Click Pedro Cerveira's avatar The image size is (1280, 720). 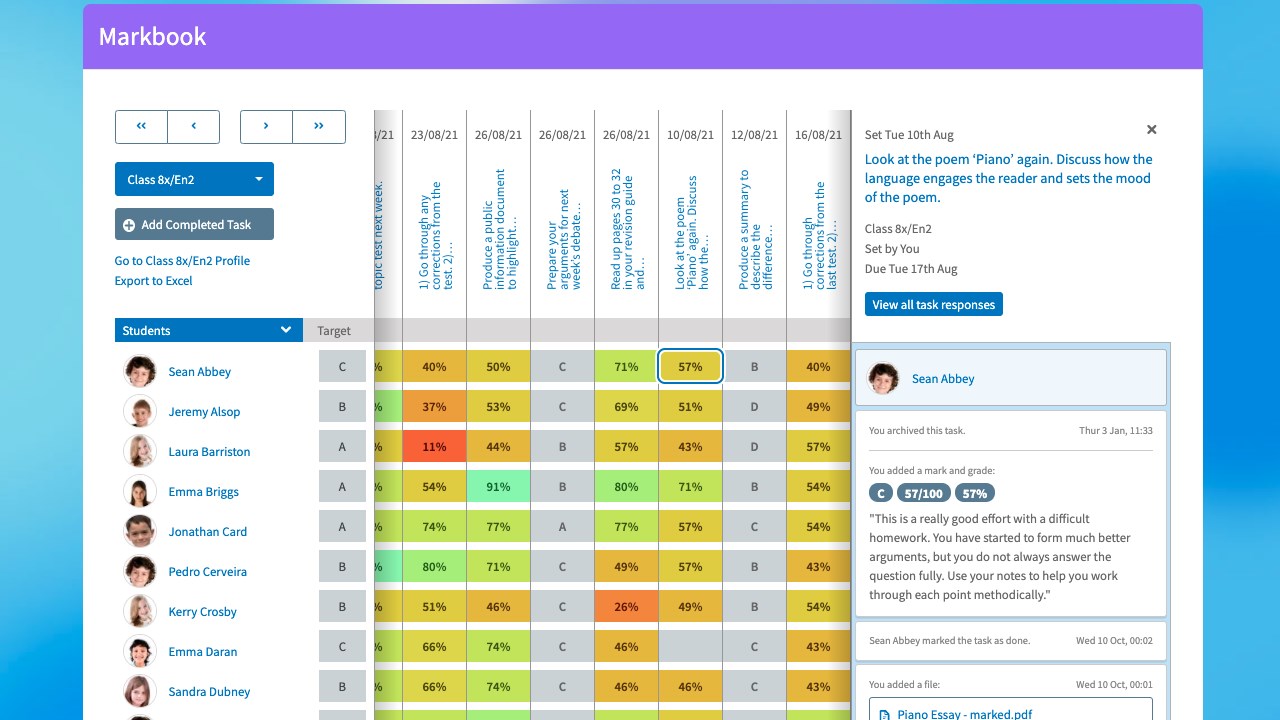tap(140, 571)
